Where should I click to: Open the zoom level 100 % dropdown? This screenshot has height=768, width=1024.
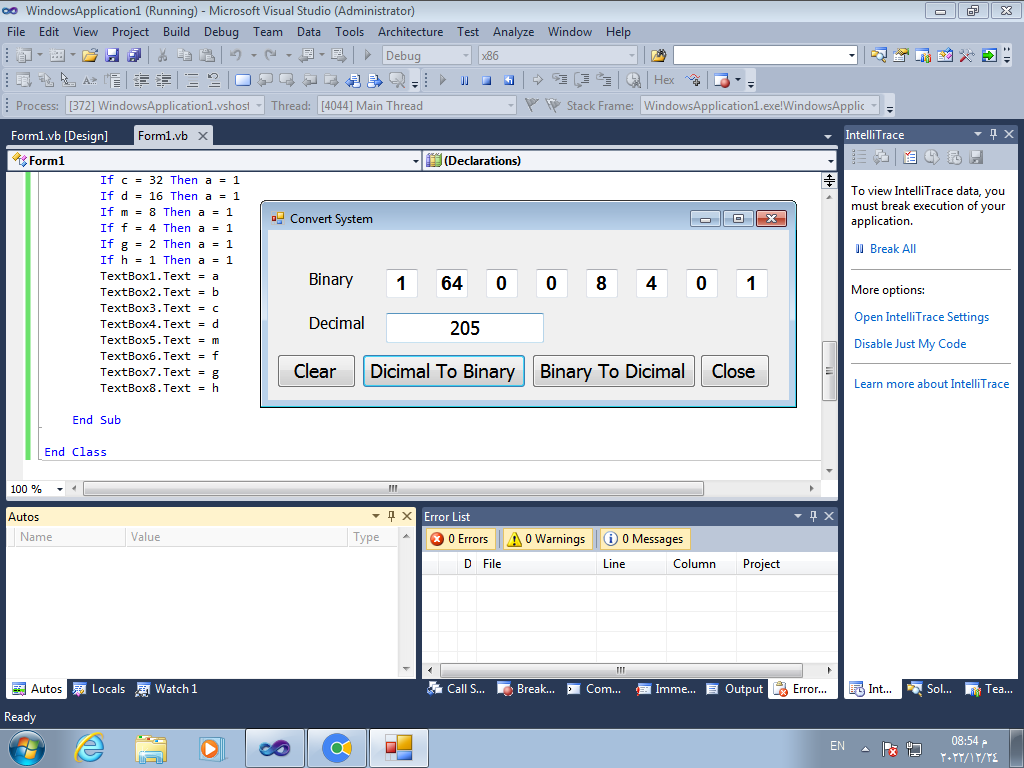(x=59, y=489)
